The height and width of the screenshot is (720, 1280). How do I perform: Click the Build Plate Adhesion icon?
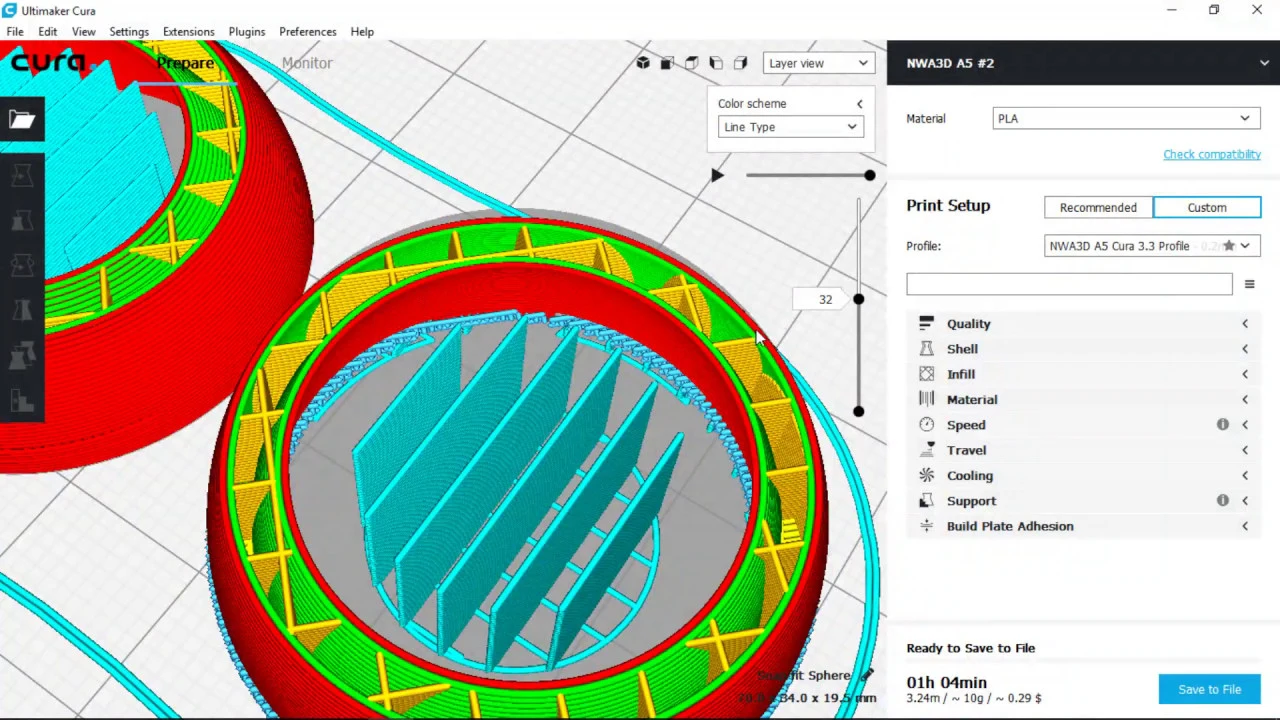(926, 526)
